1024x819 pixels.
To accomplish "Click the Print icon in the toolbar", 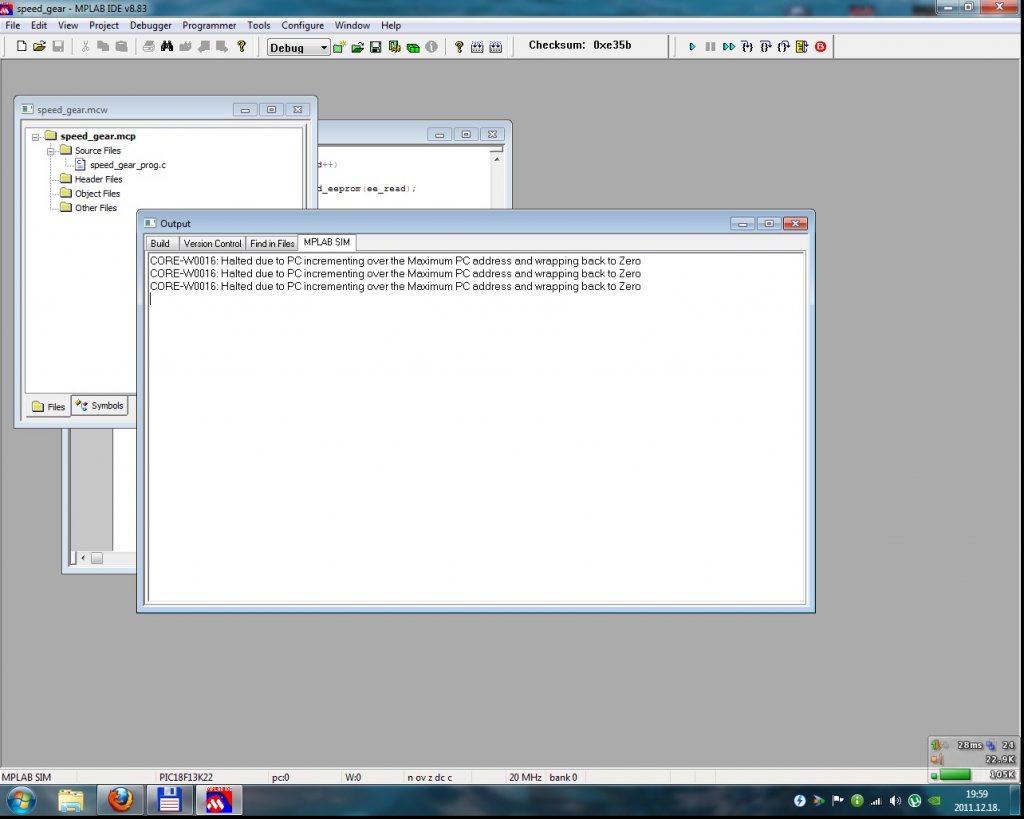I will tap(149, 46).
